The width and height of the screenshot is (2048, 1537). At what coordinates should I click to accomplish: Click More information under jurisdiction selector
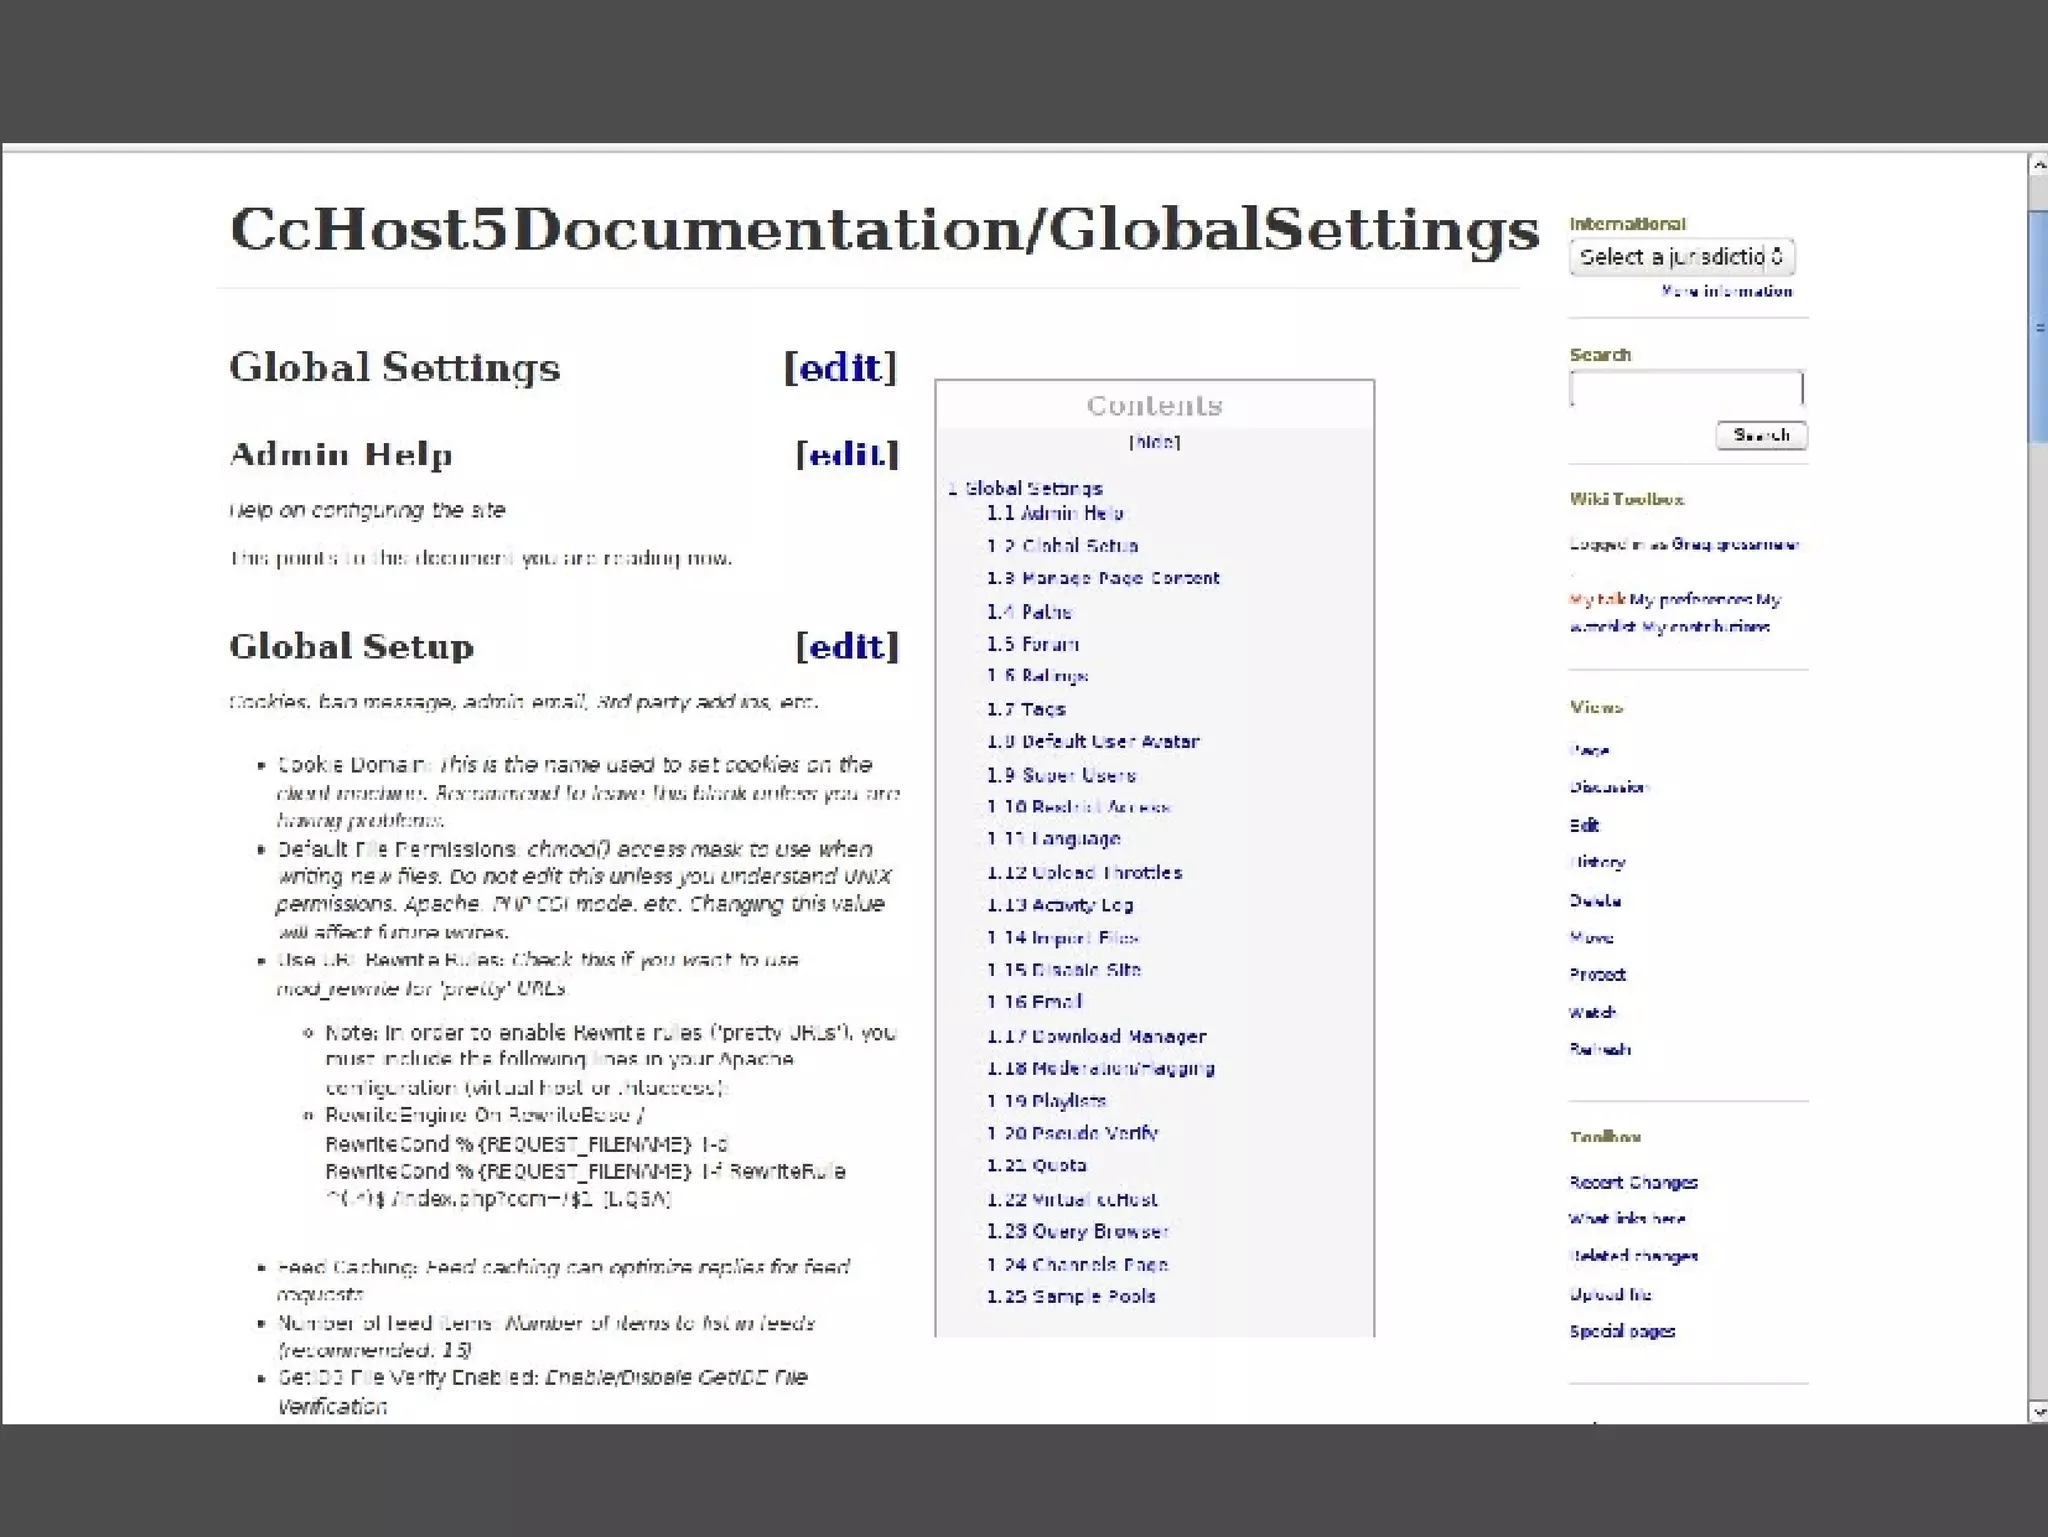(1726, 291)
